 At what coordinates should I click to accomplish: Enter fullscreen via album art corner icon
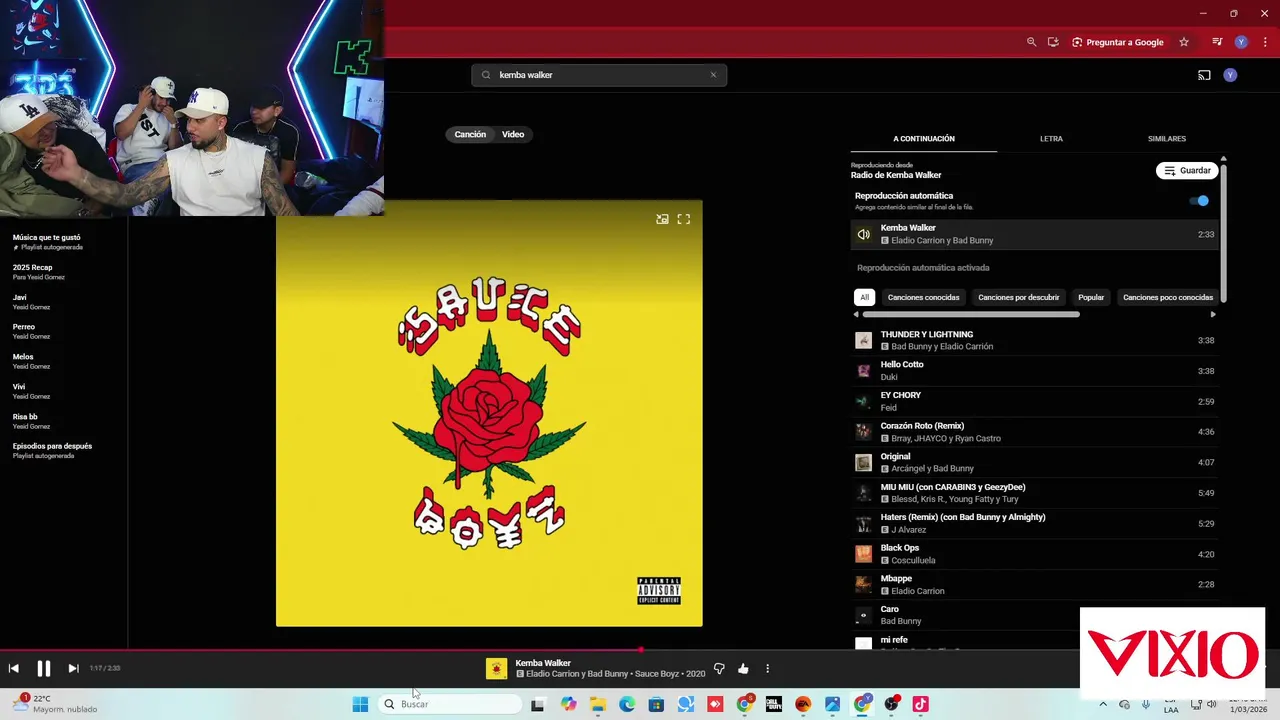point(684,219)
